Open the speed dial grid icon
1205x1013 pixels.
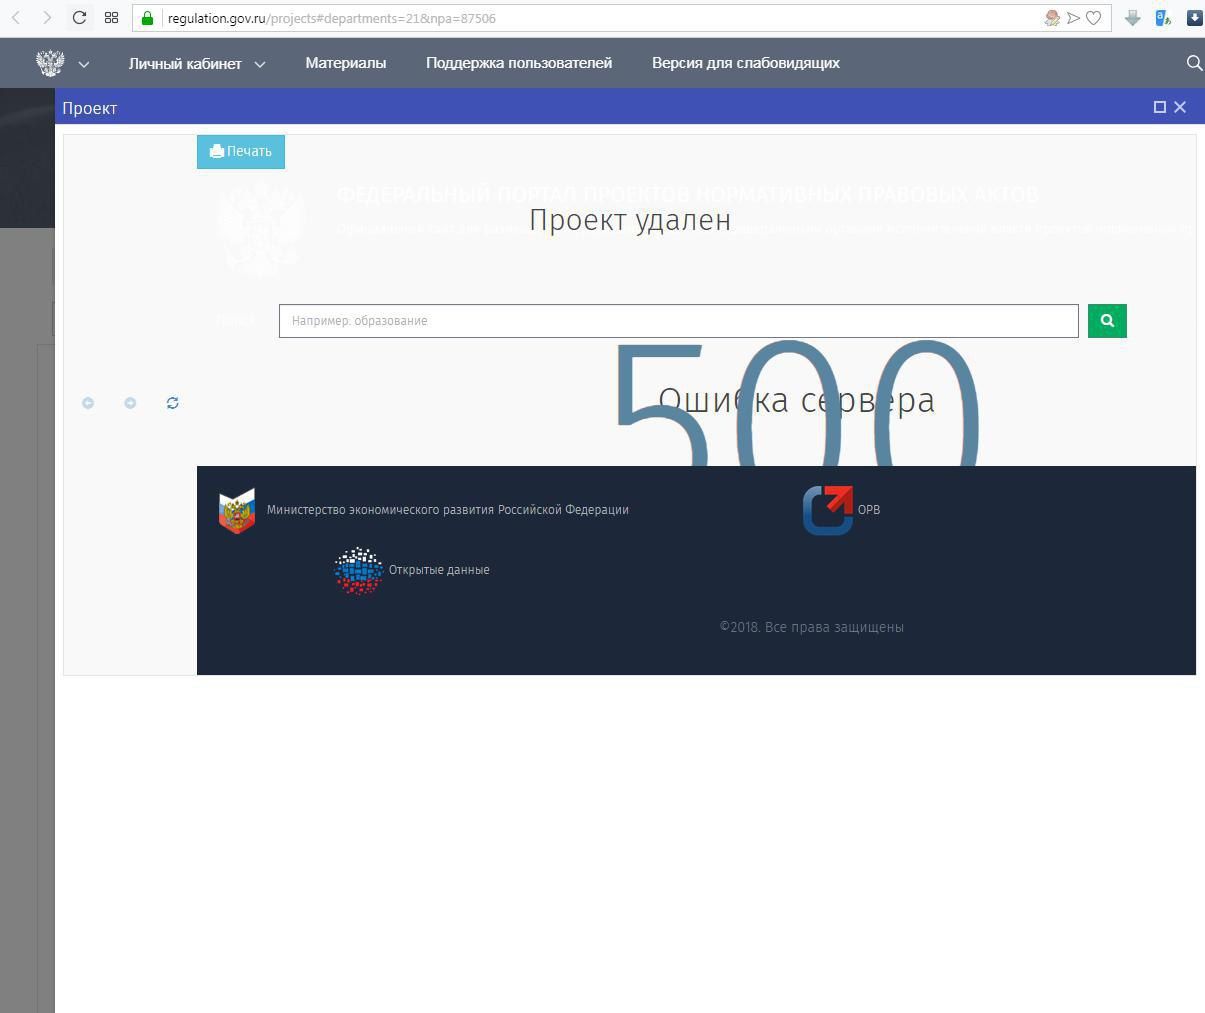pyautogui.click(x=111, y=17)
